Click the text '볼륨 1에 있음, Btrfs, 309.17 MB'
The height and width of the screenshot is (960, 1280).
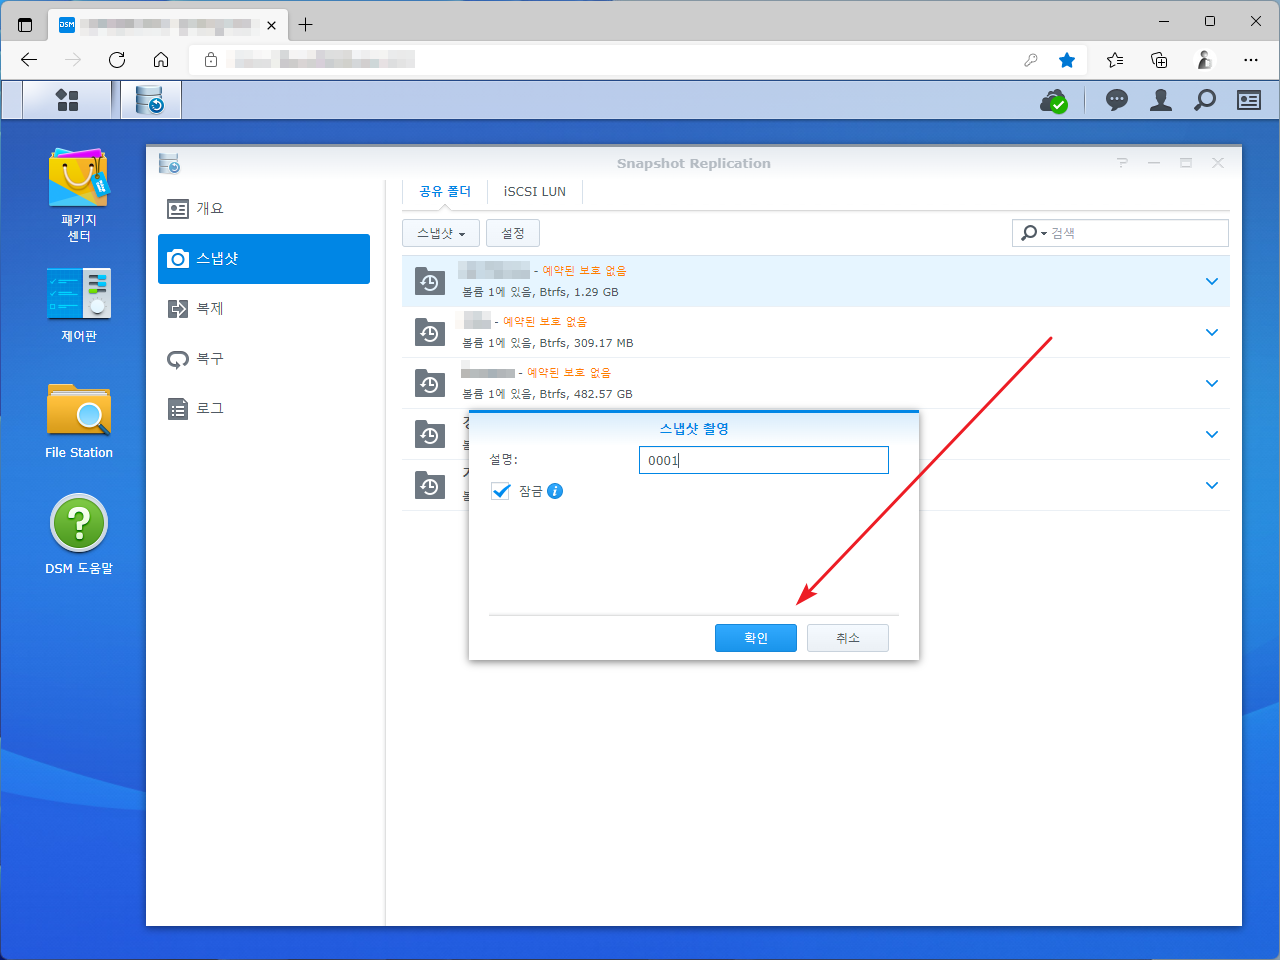(x=547, y=343)
